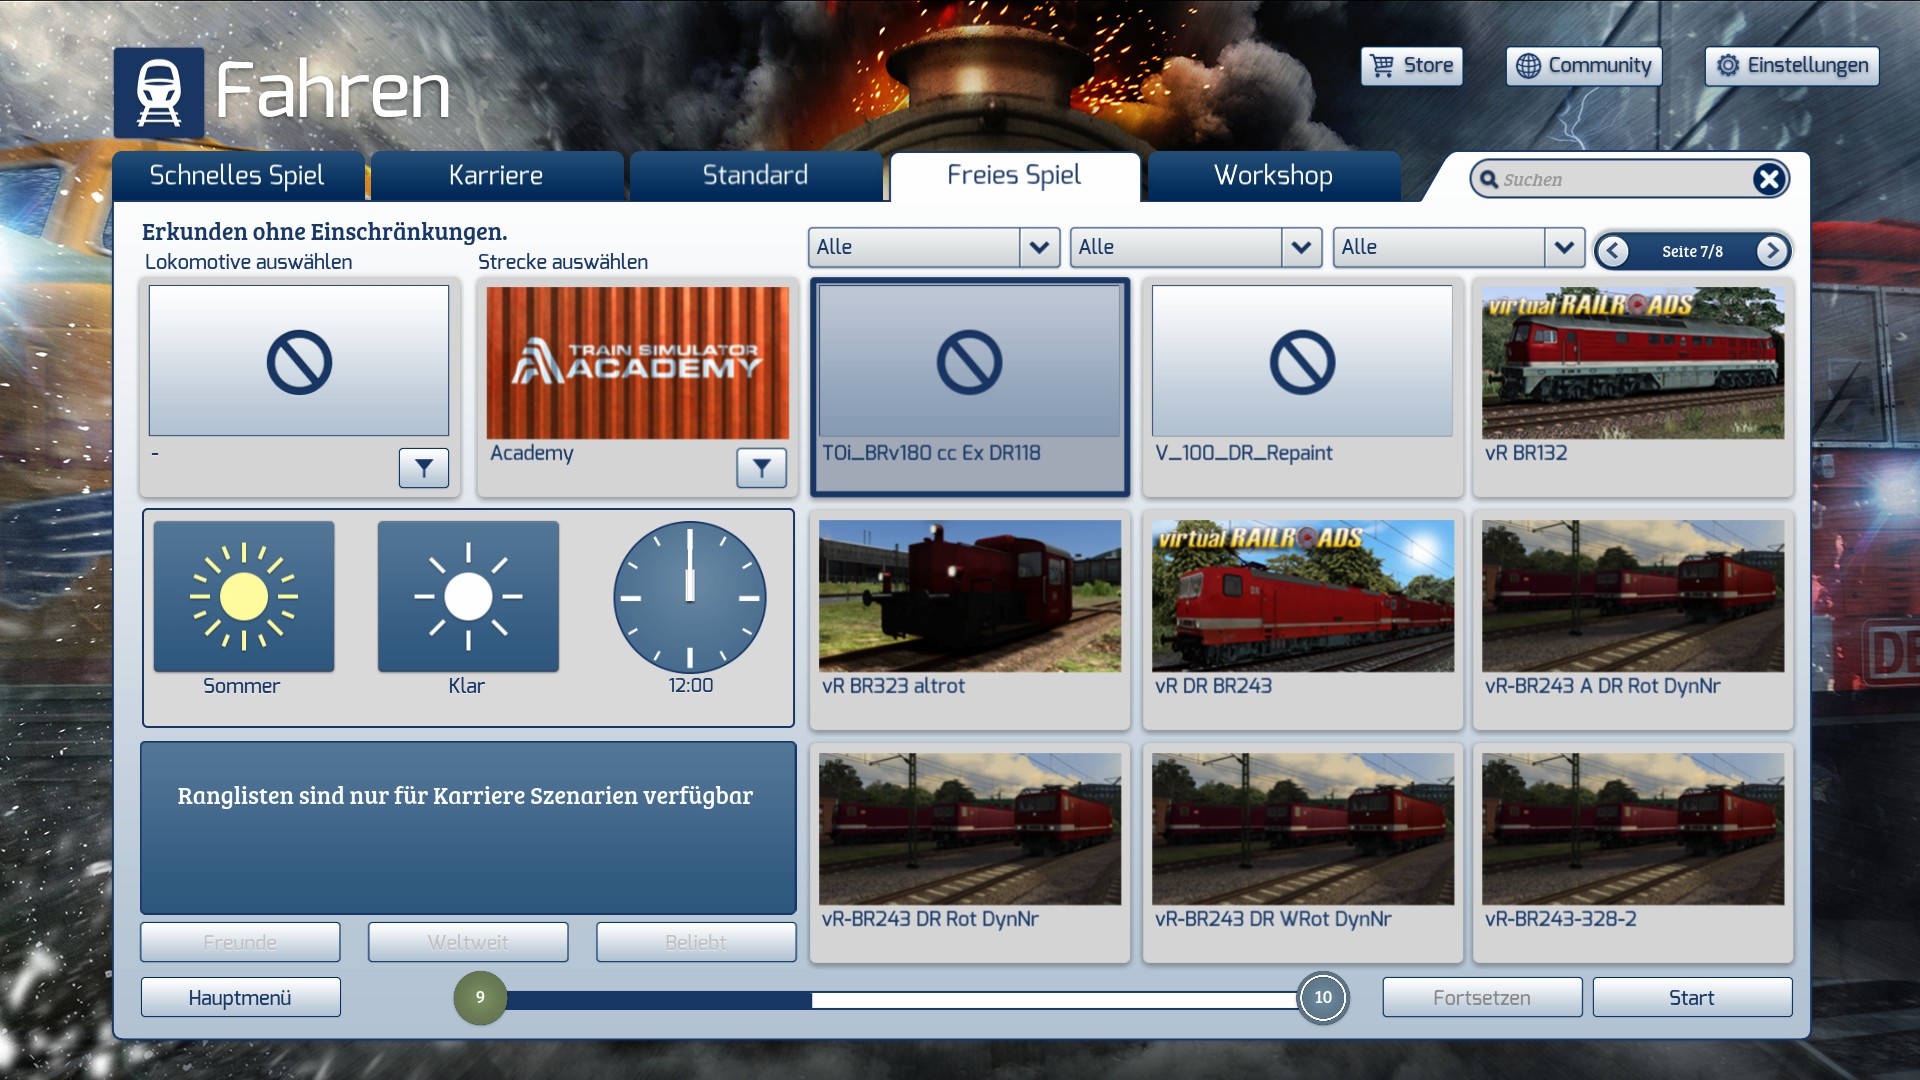Screen dimensions: 1920x1080
Task: Clear search with the X icon
Action: pyautogui.click(x=1769, y=179)
